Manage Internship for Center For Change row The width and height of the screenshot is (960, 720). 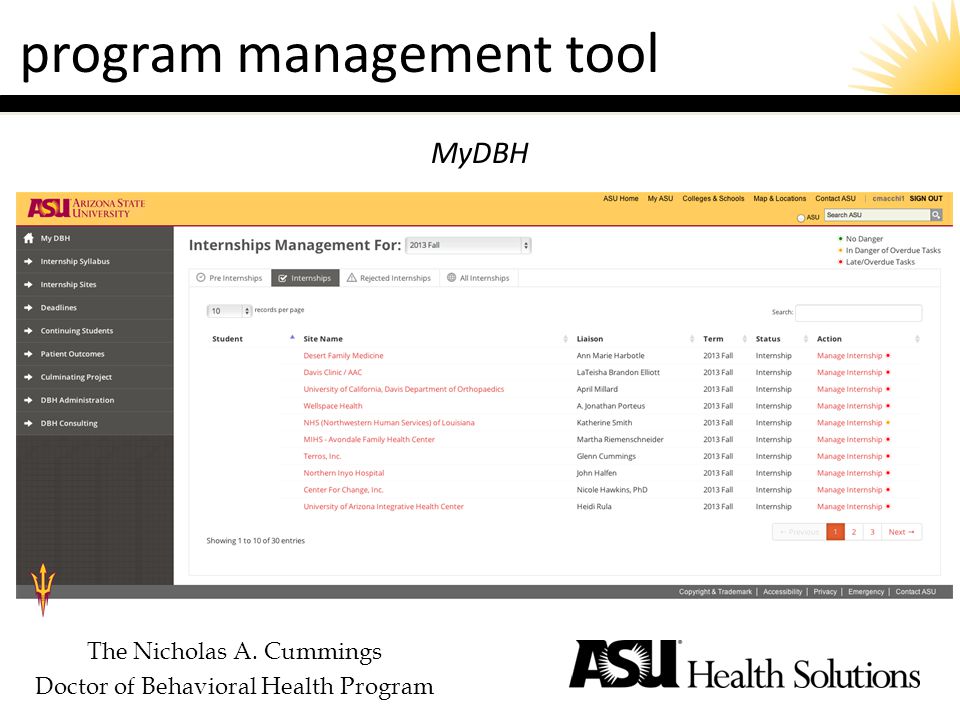click(849, 490)
